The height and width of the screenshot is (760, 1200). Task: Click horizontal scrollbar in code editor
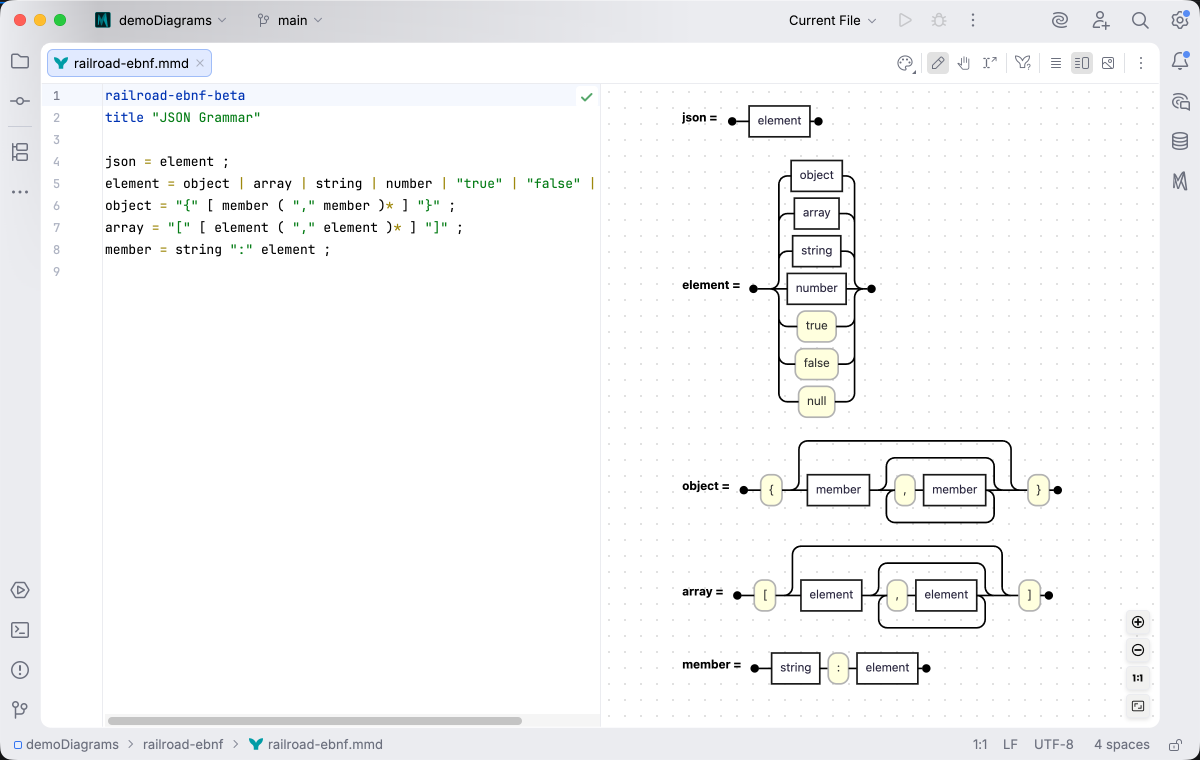pyautogui.click(x=315, y=720)
